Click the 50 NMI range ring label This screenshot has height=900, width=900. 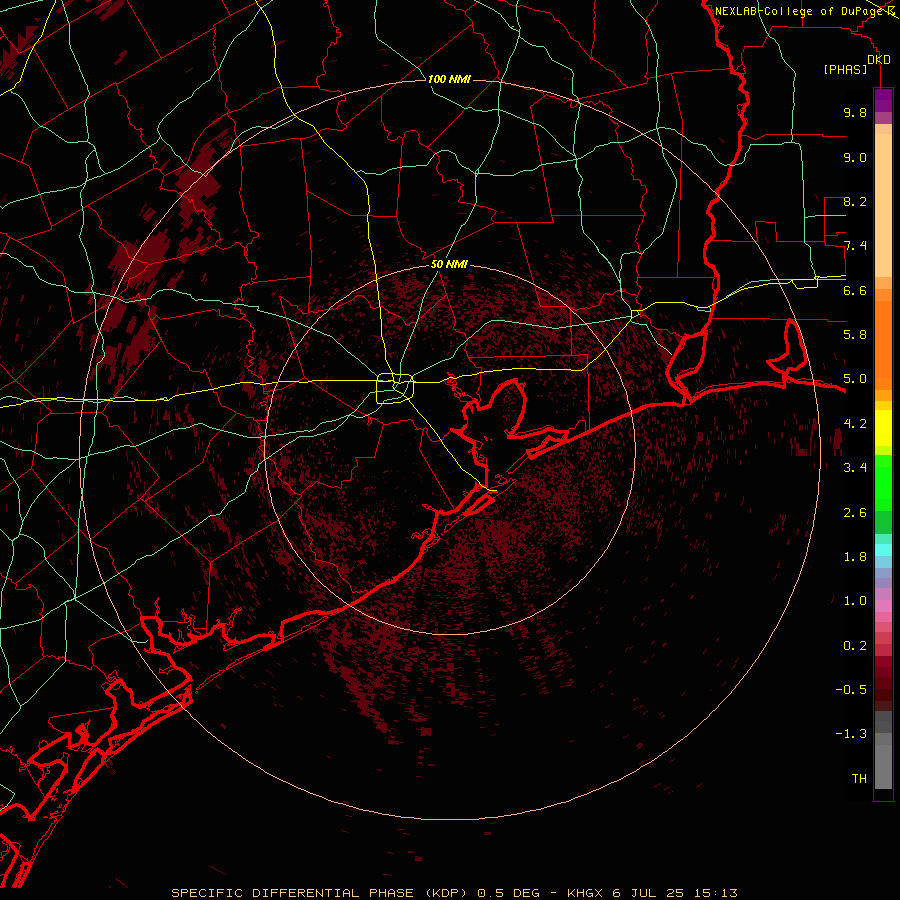click(x=449, y=264)
